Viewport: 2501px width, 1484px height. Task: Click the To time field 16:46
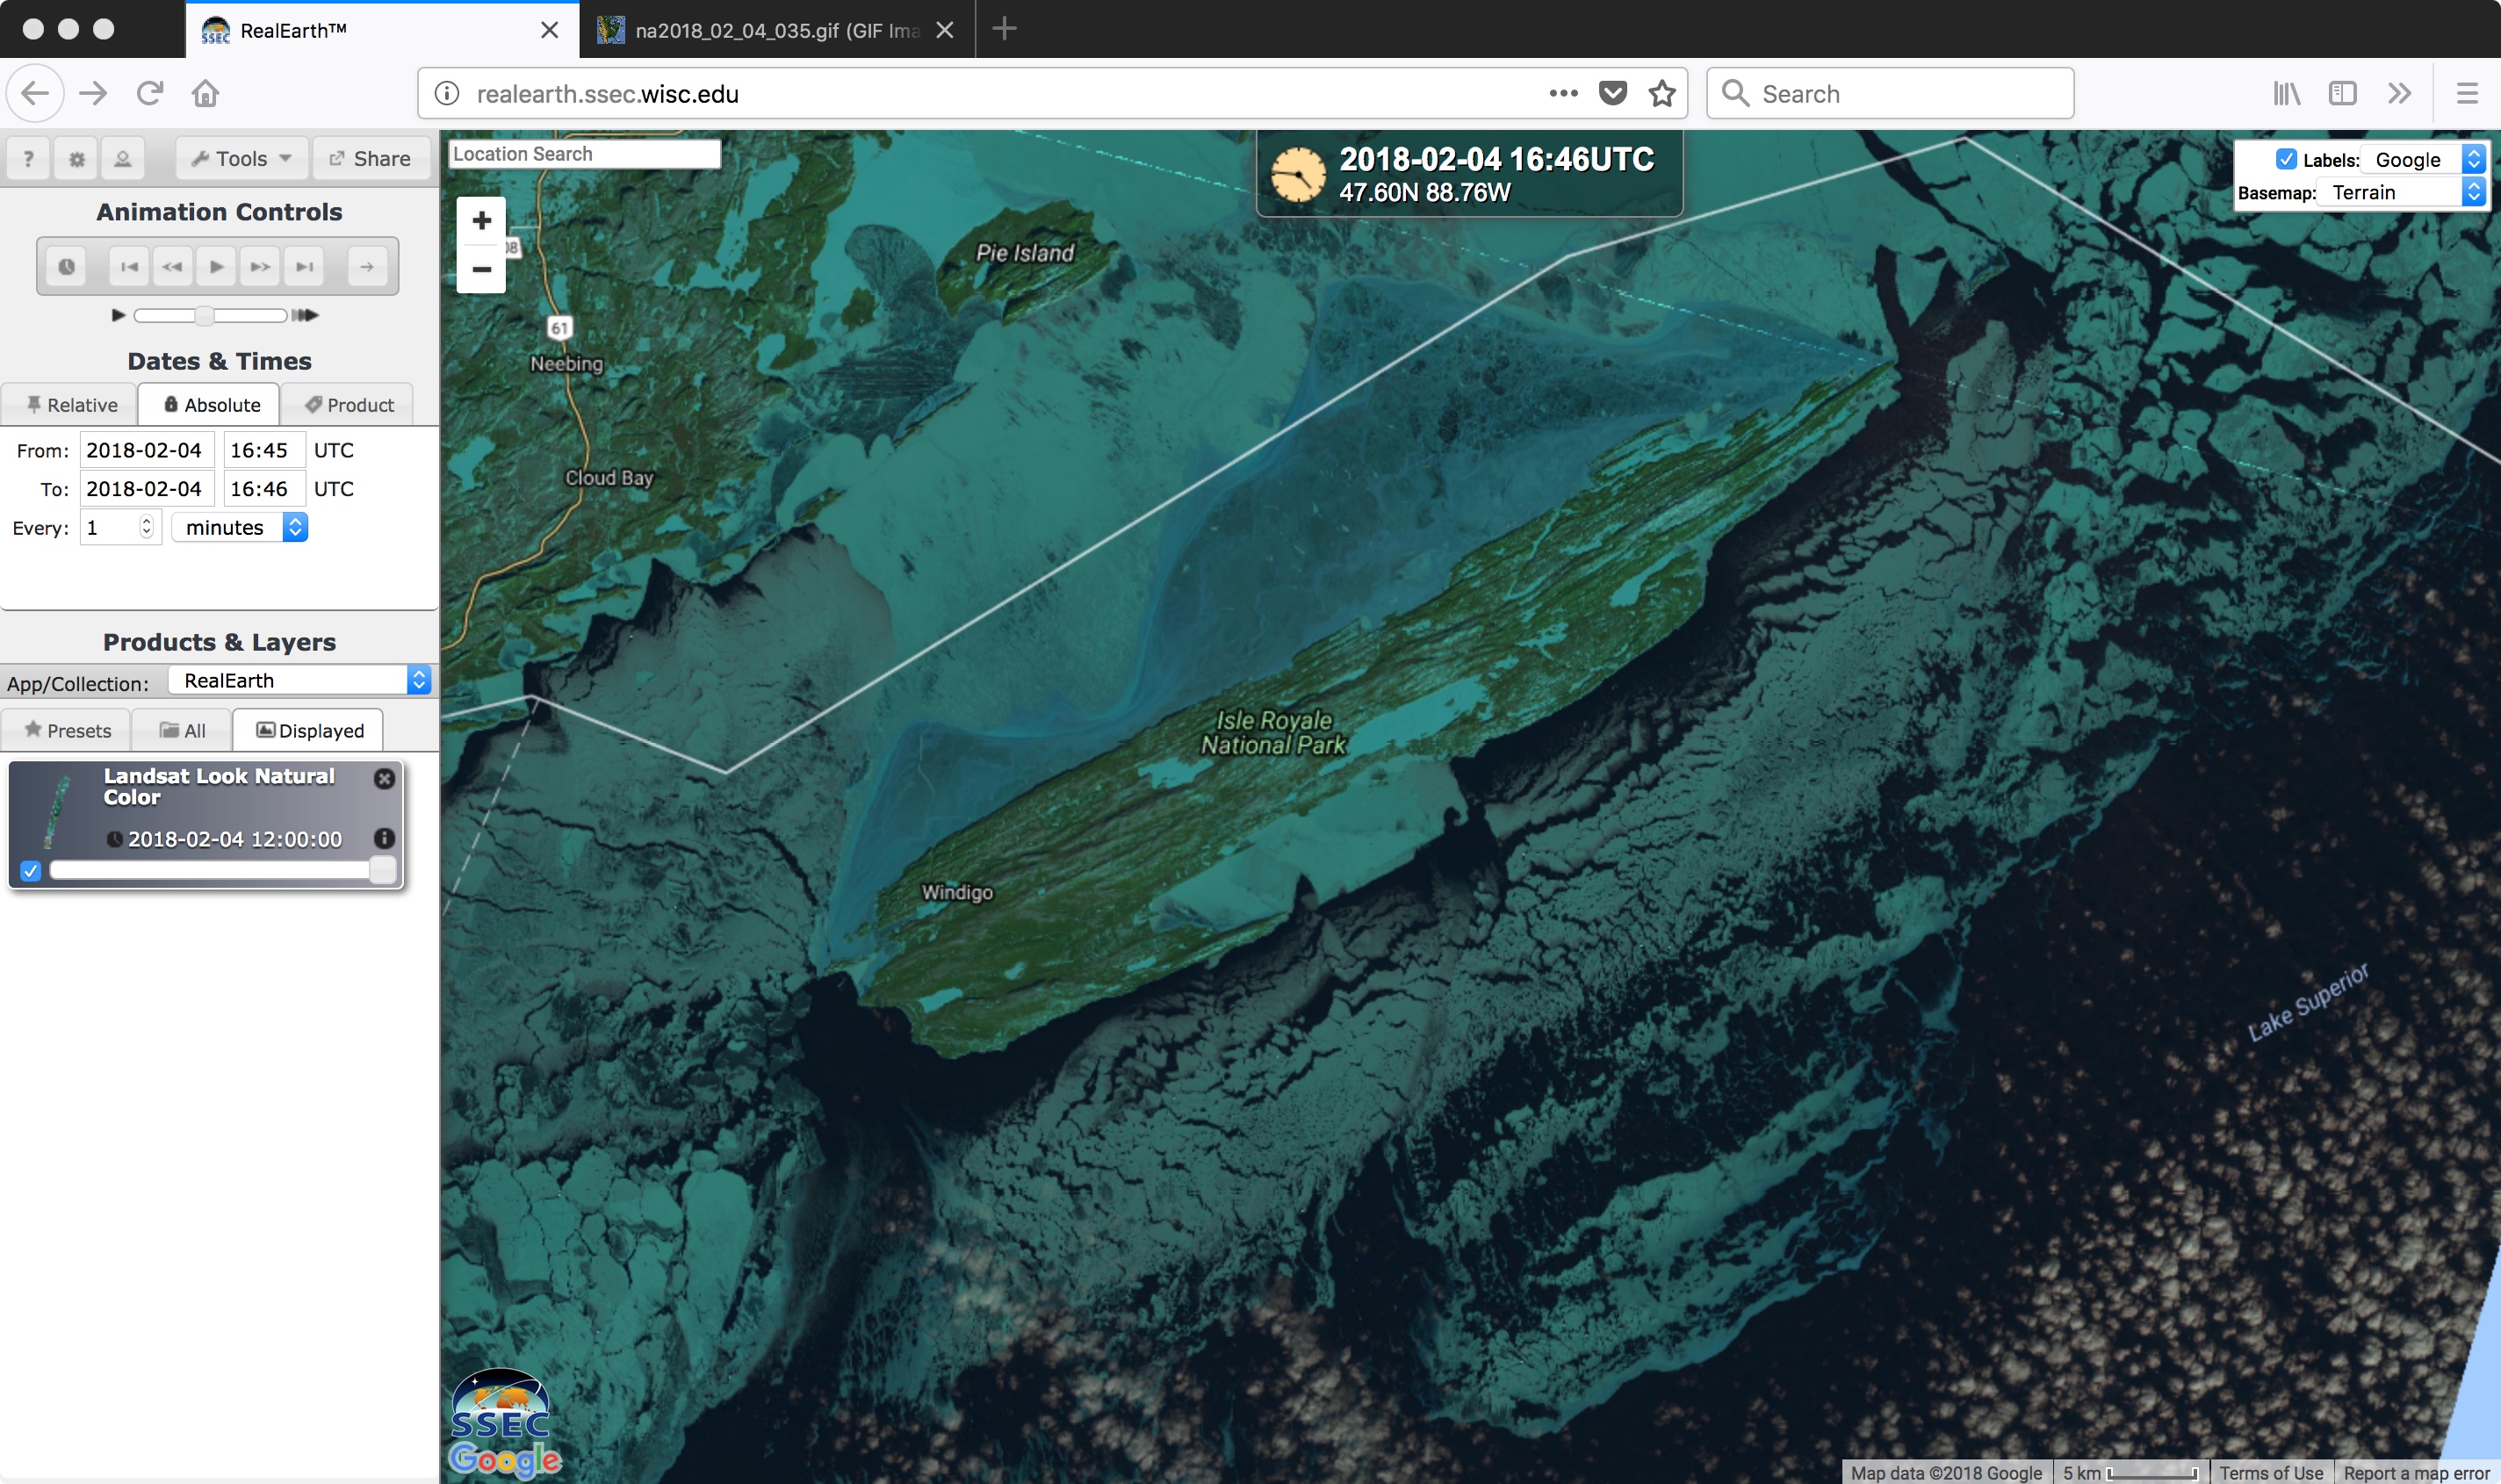264,489
